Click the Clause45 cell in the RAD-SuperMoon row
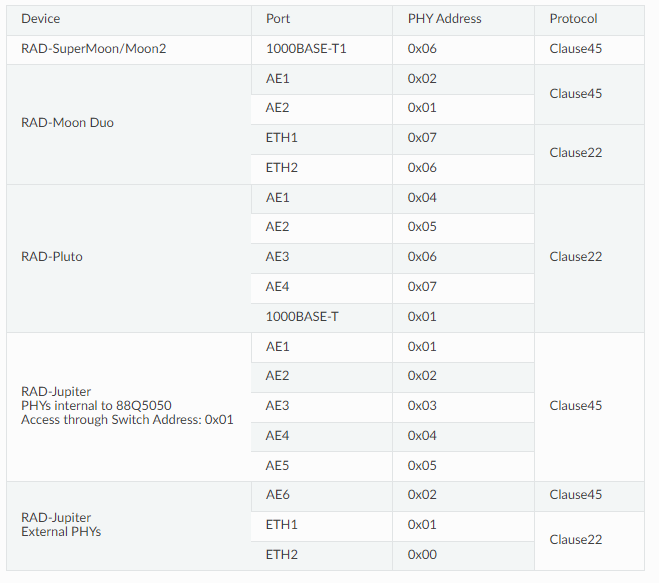The image size is (659, 583). tap(576, 48)
